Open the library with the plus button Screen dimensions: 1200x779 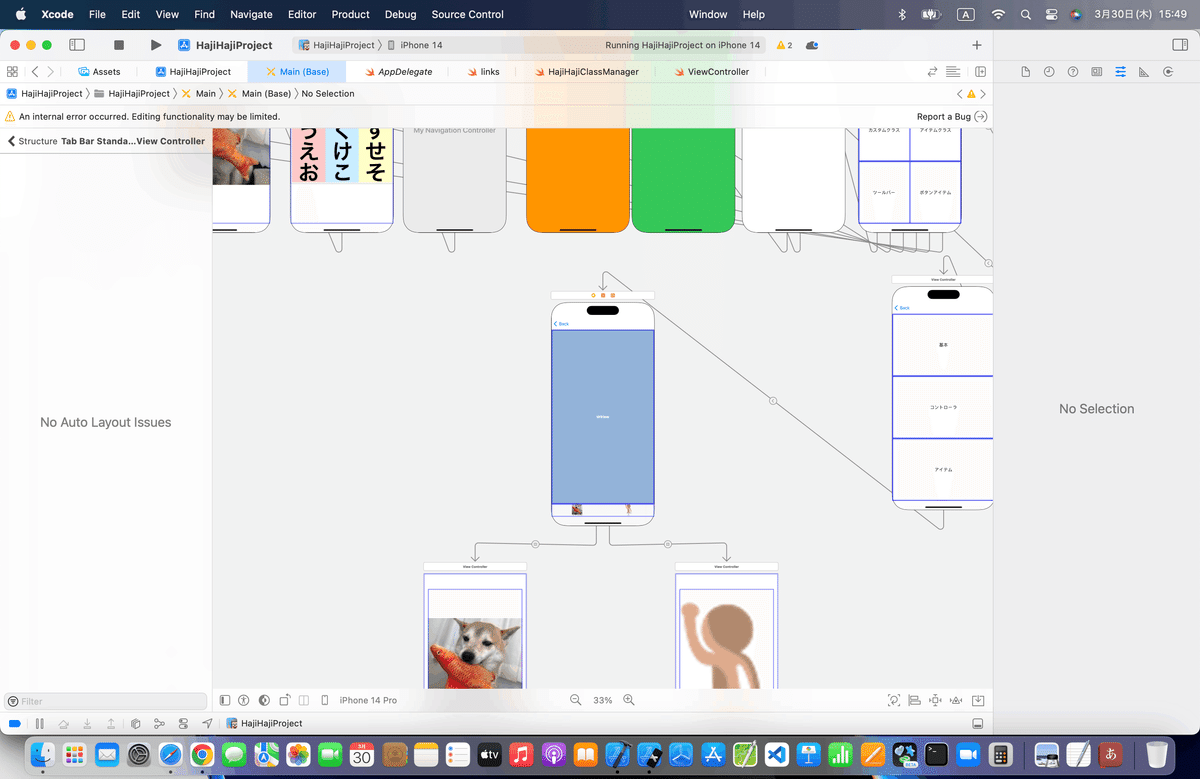(977, 45)
